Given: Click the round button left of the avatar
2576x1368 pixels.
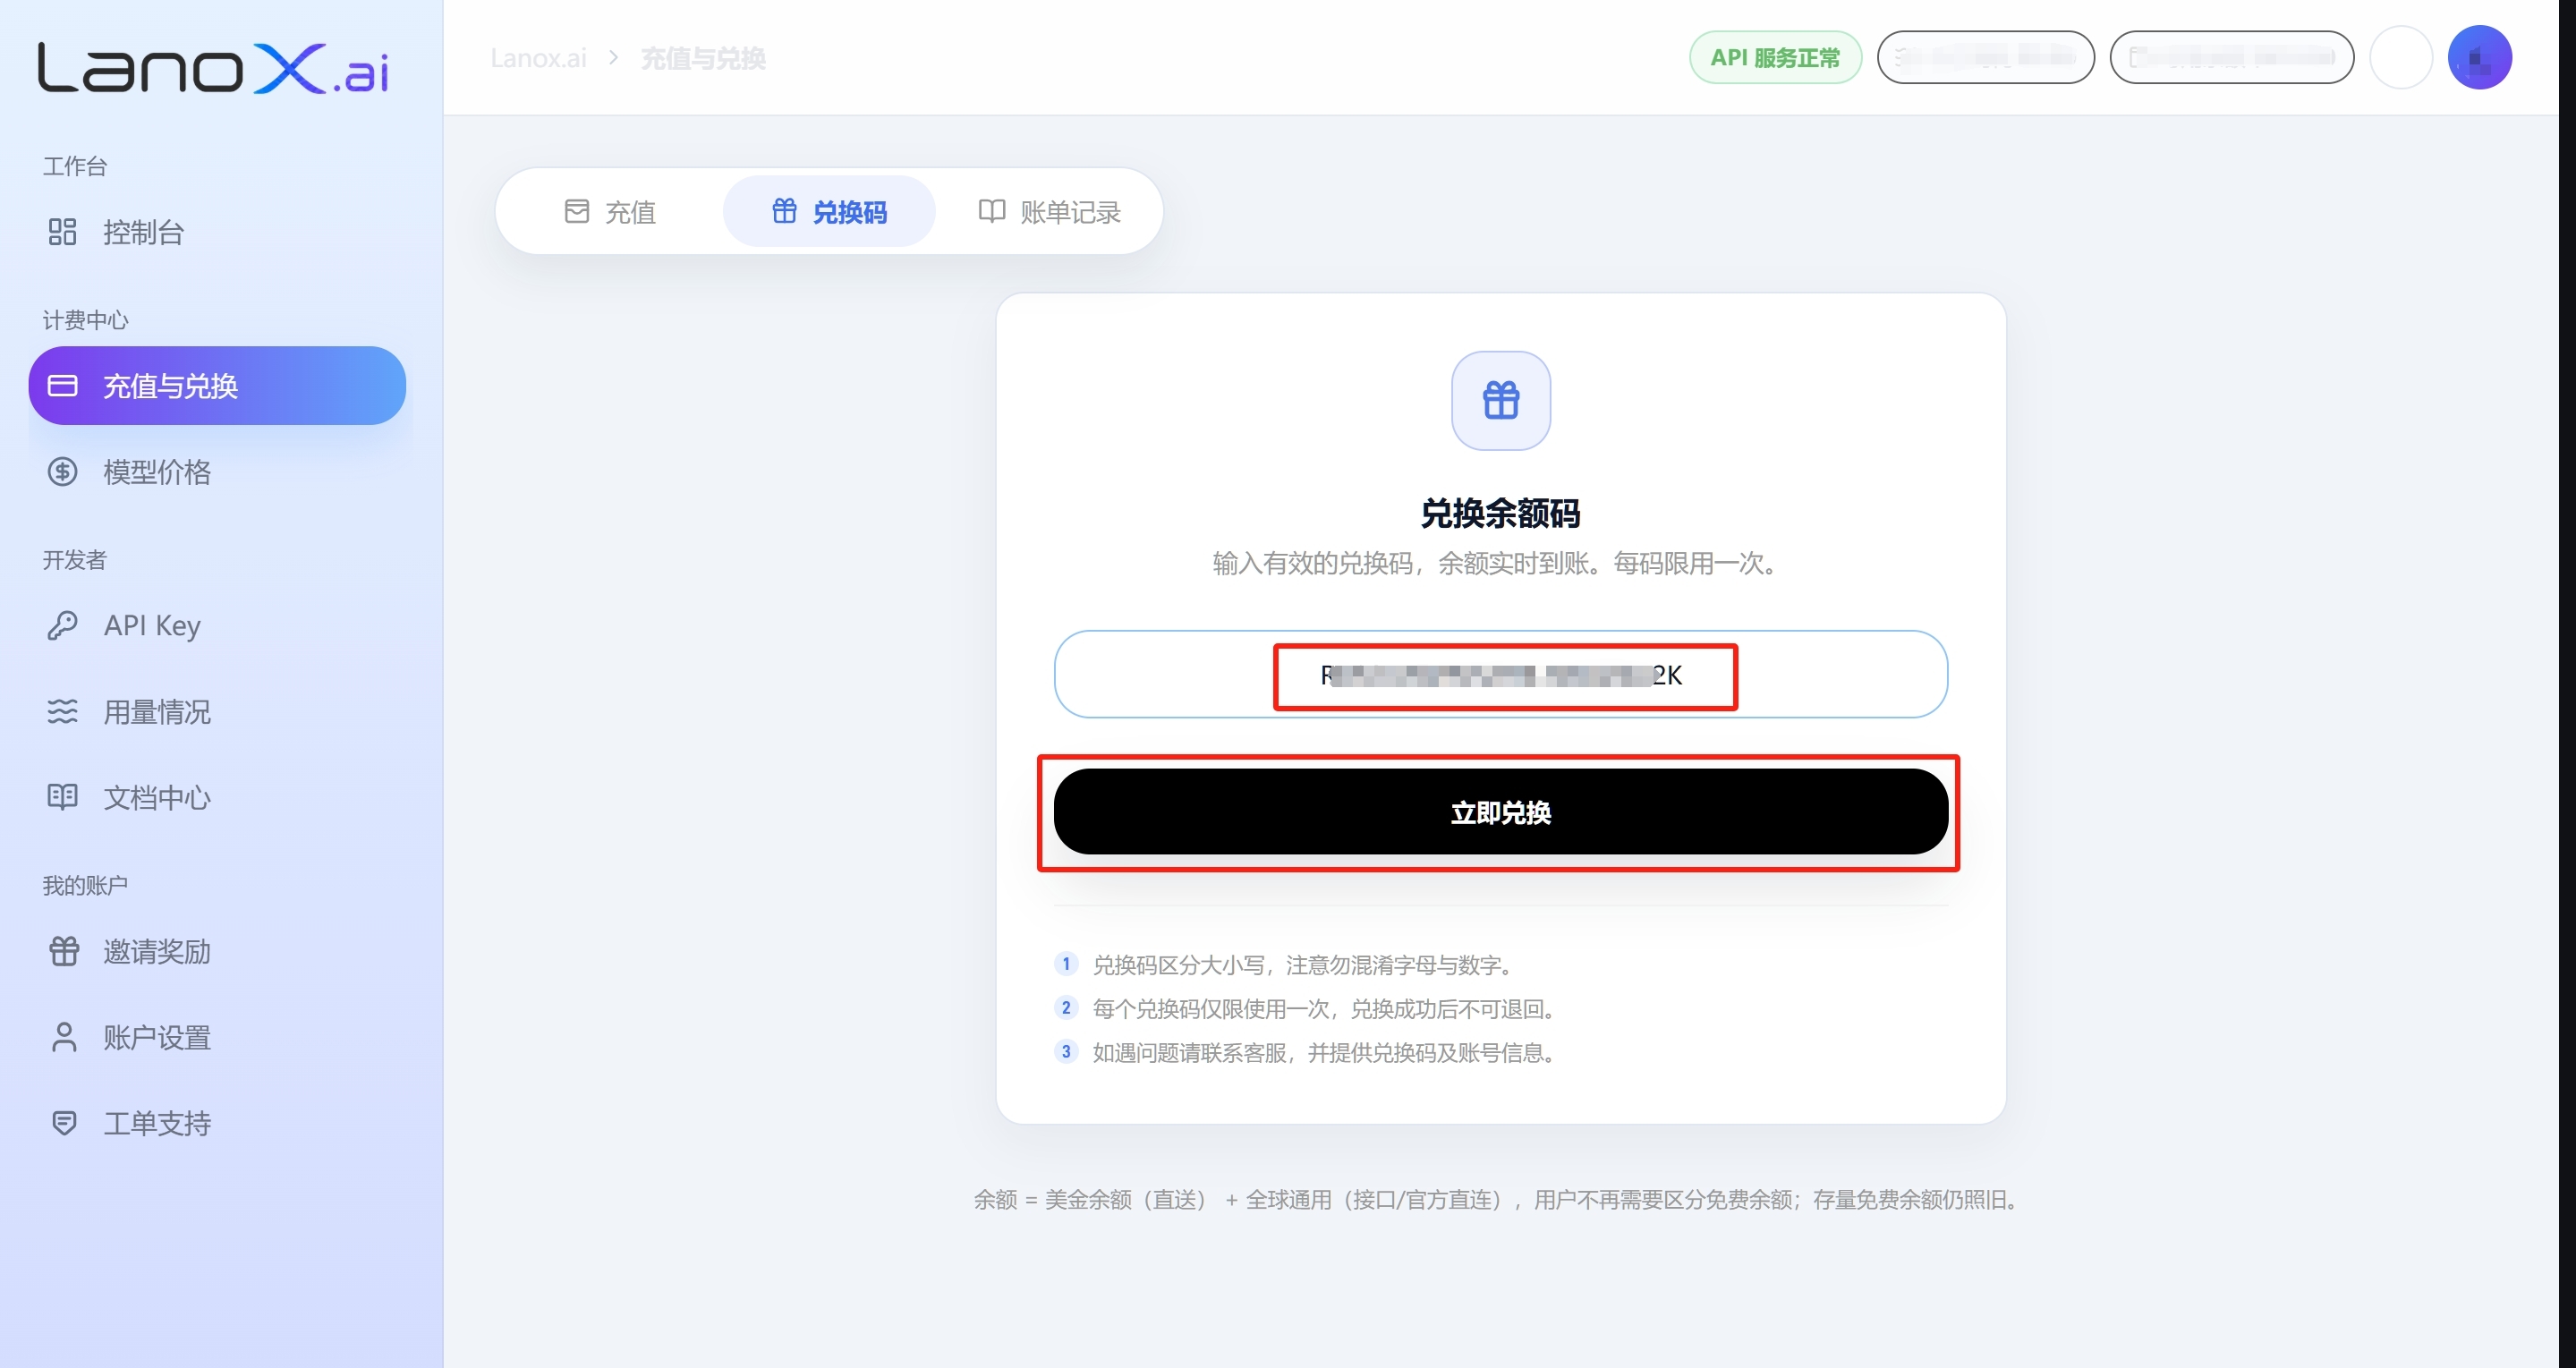Looking at the screenshot, I should 2401,57.
